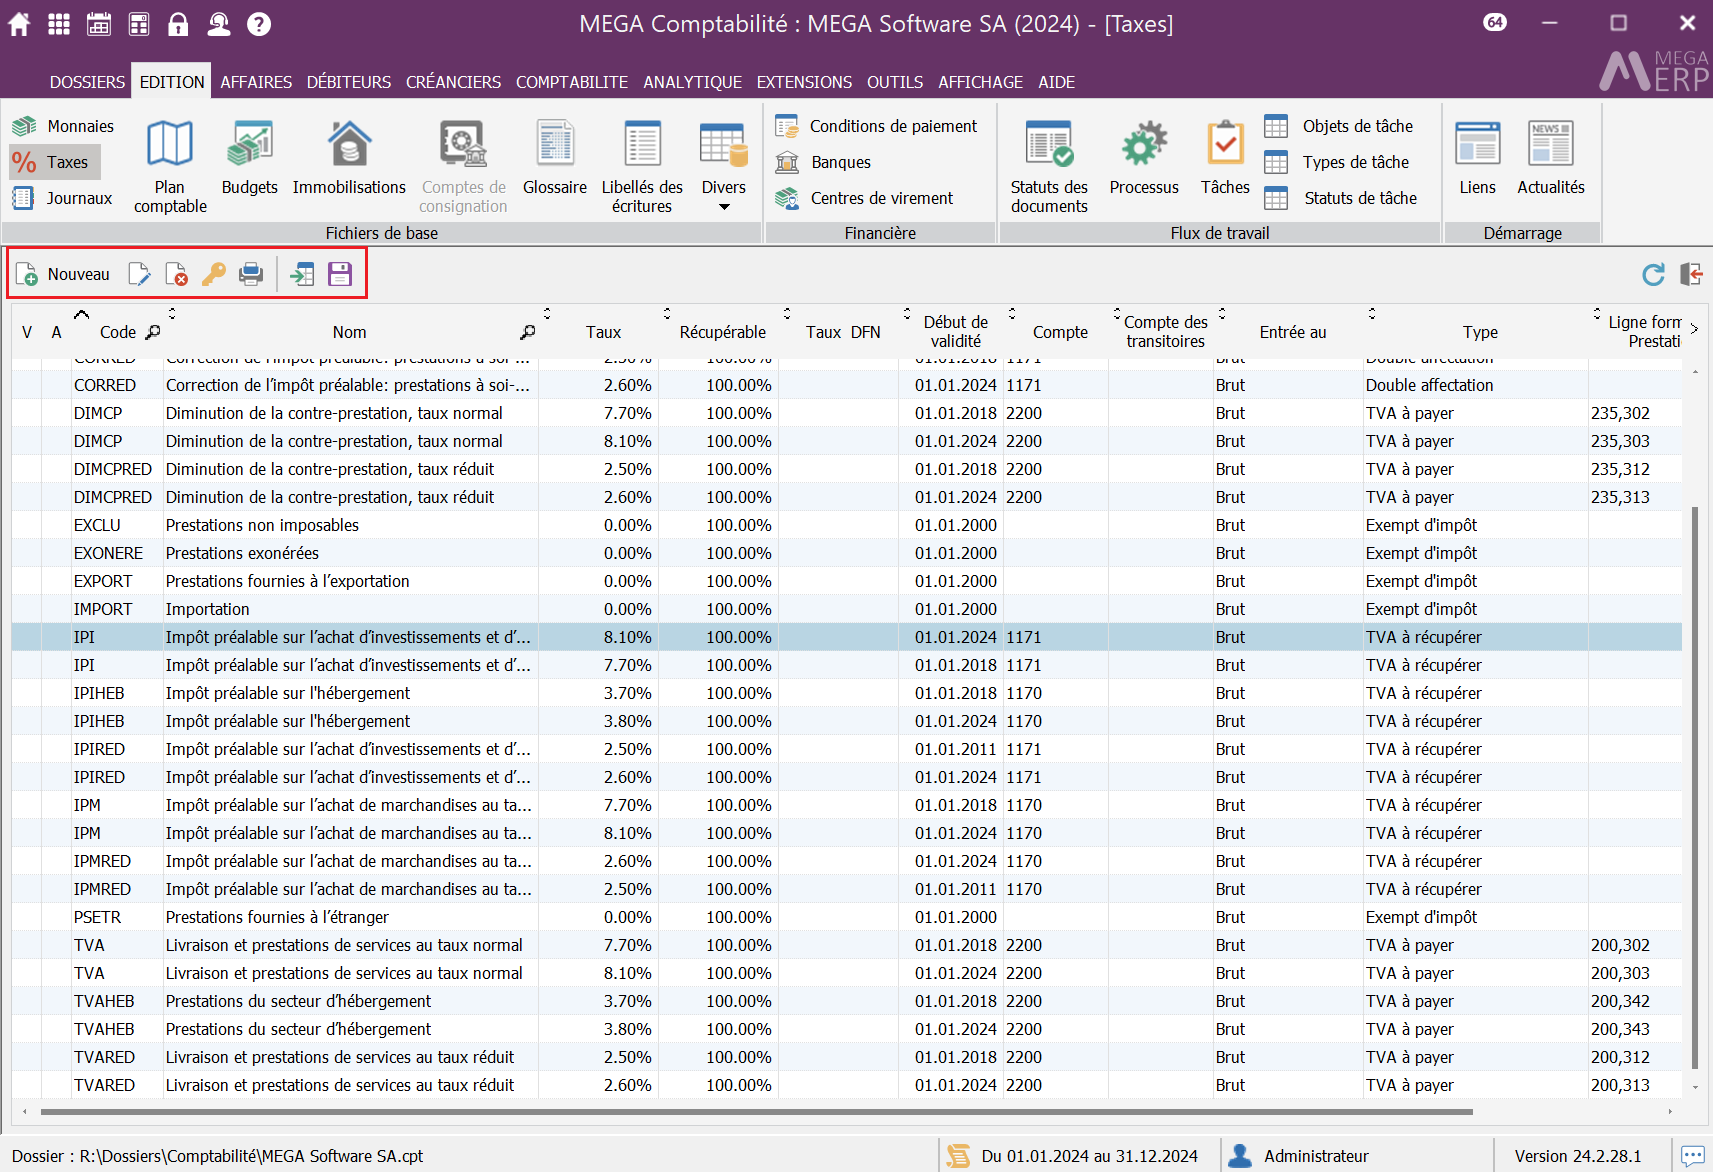
Task: Expand the Divers dropdown in ribbon
Action: (723, 207)
